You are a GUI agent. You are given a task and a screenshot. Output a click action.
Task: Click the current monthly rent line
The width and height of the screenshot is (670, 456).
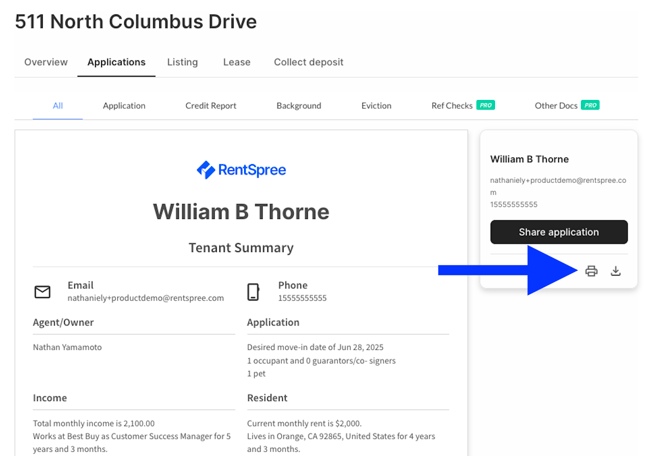click(304, 424)
